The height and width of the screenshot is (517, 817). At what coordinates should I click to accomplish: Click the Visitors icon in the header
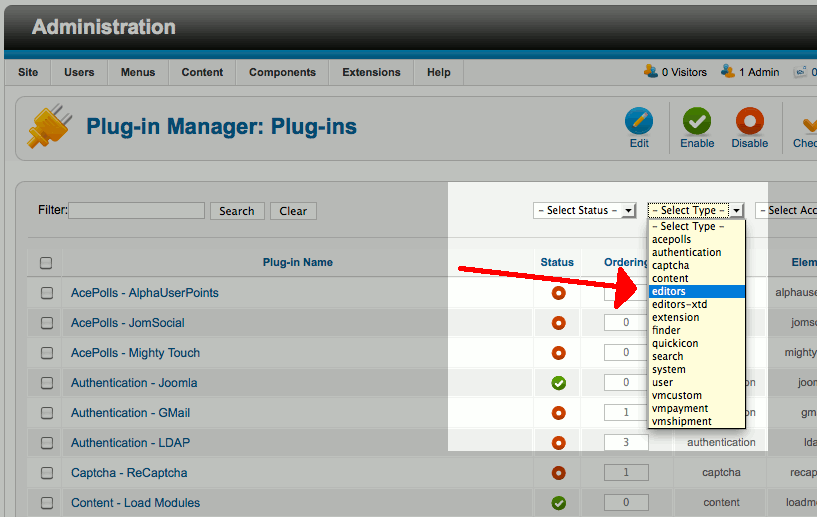coord(651,71)
